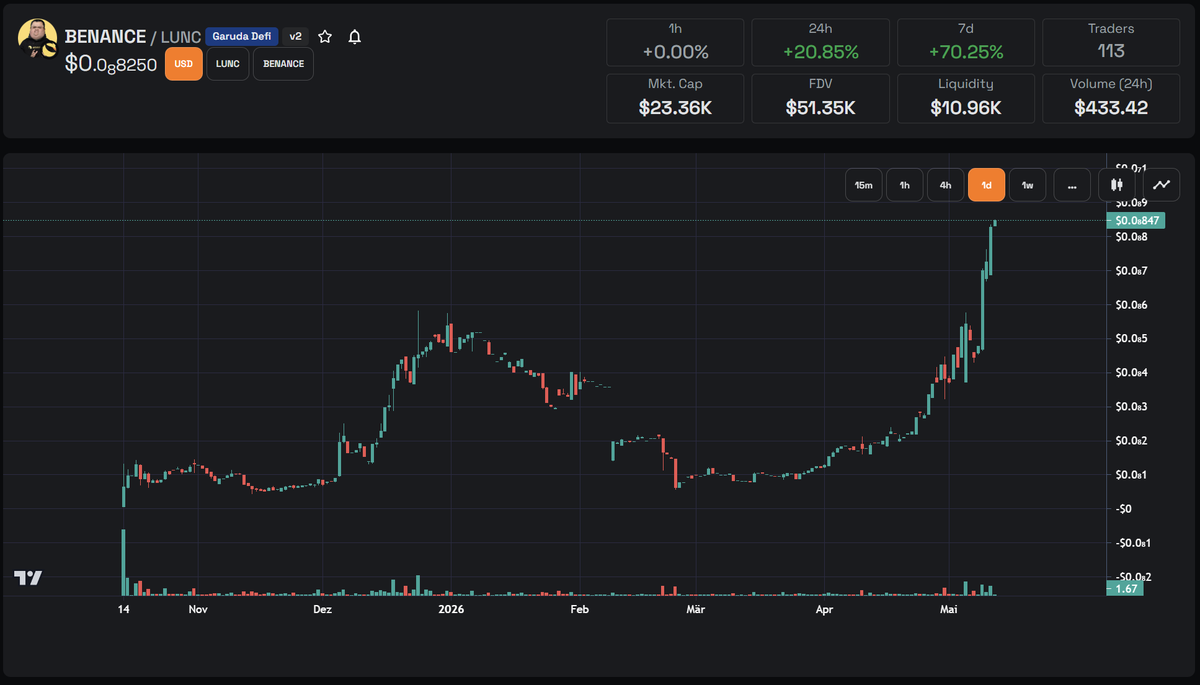Set chart interval to 1h

pos(904,185)
